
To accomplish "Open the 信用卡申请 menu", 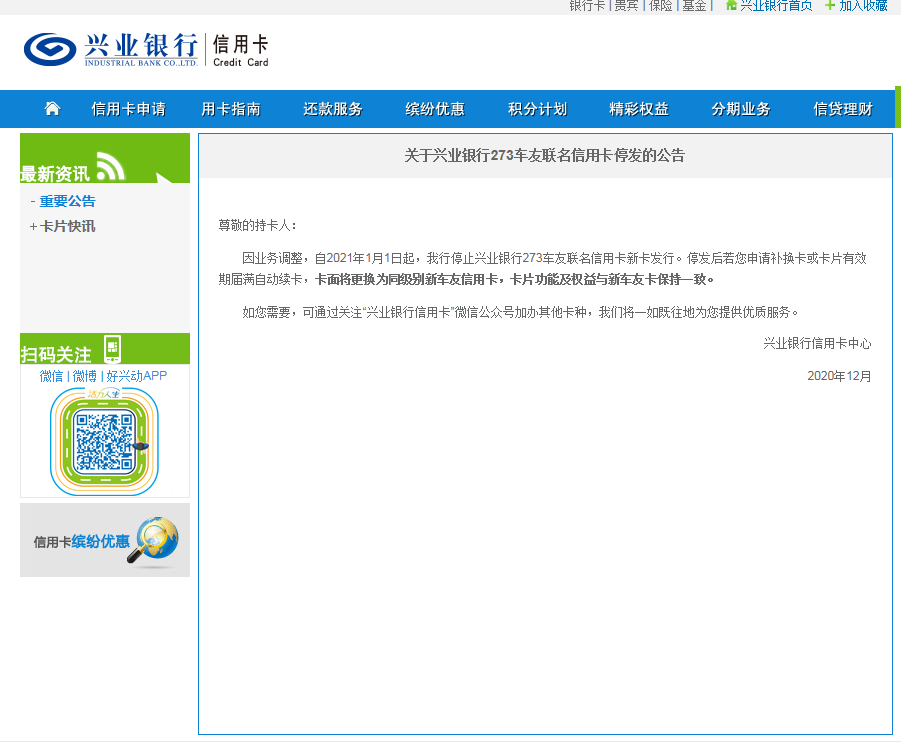I will [x=128, y=109].
